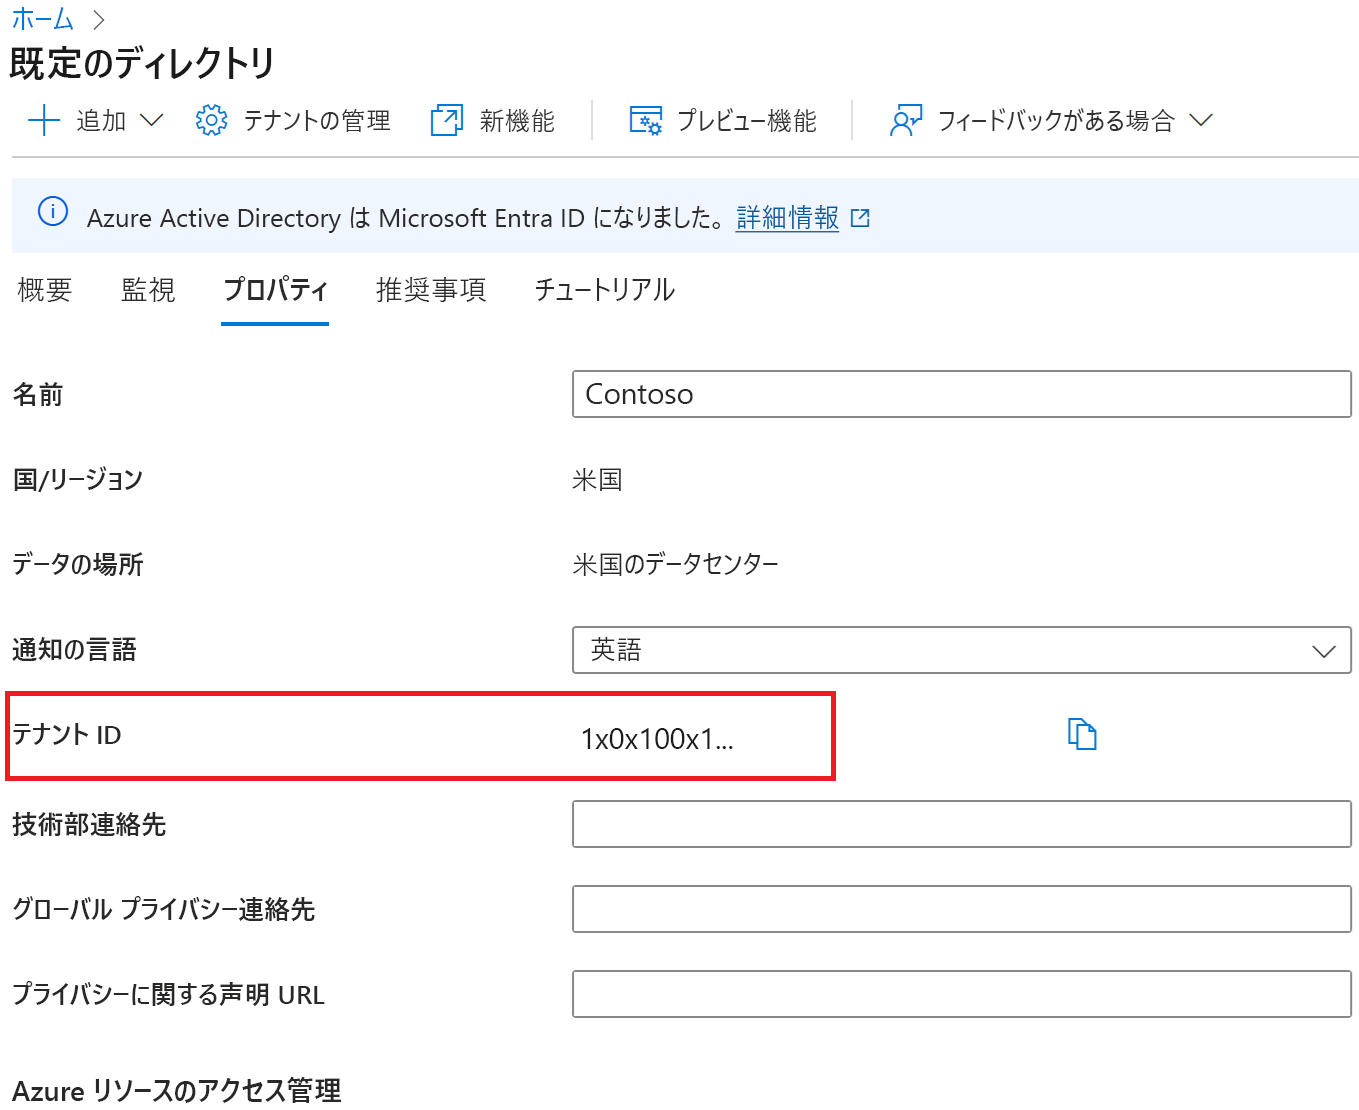The image size is (1359, 1110).
Task: Open the 詳細情報 link
Action: [x=787, y=218]
